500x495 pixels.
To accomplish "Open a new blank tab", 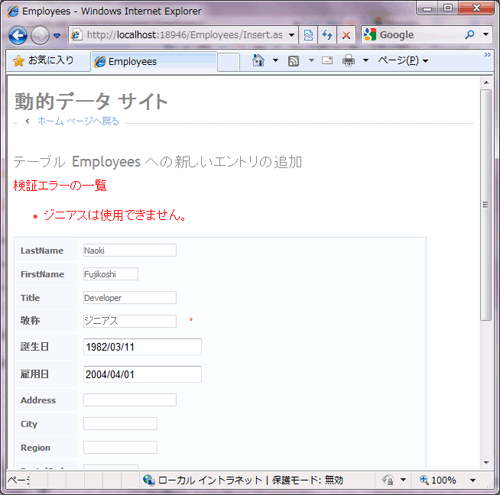I will [229, 62].
